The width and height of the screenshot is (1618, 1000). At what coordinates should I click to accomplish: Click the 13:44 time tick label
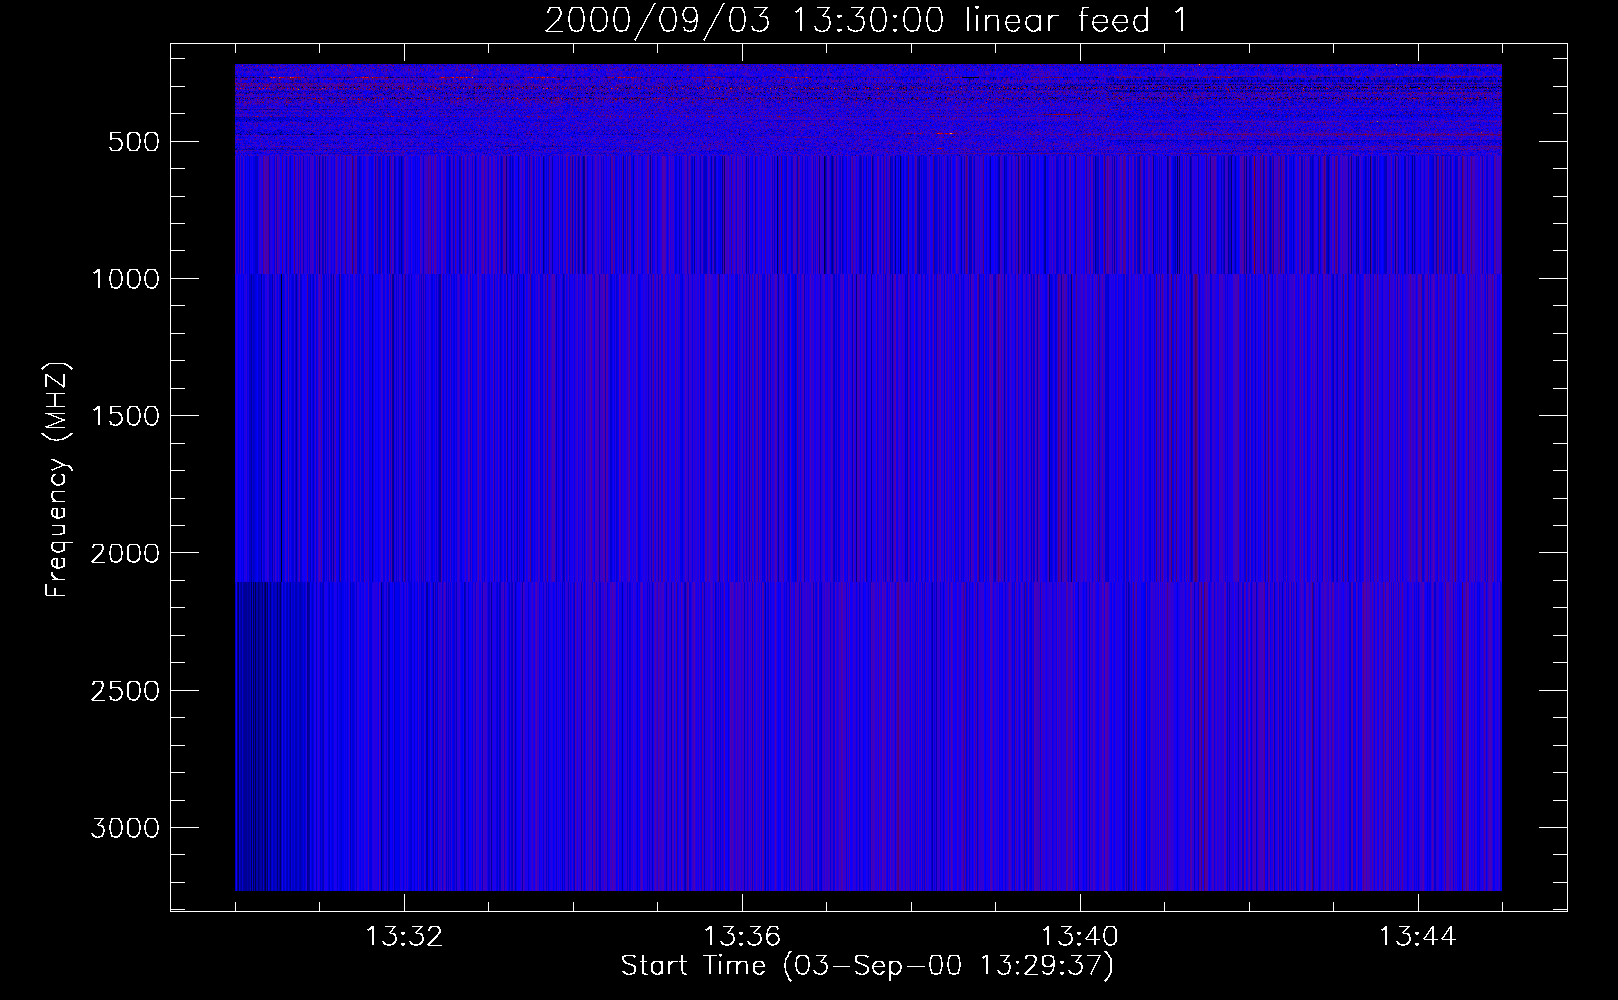(1418, 937)
